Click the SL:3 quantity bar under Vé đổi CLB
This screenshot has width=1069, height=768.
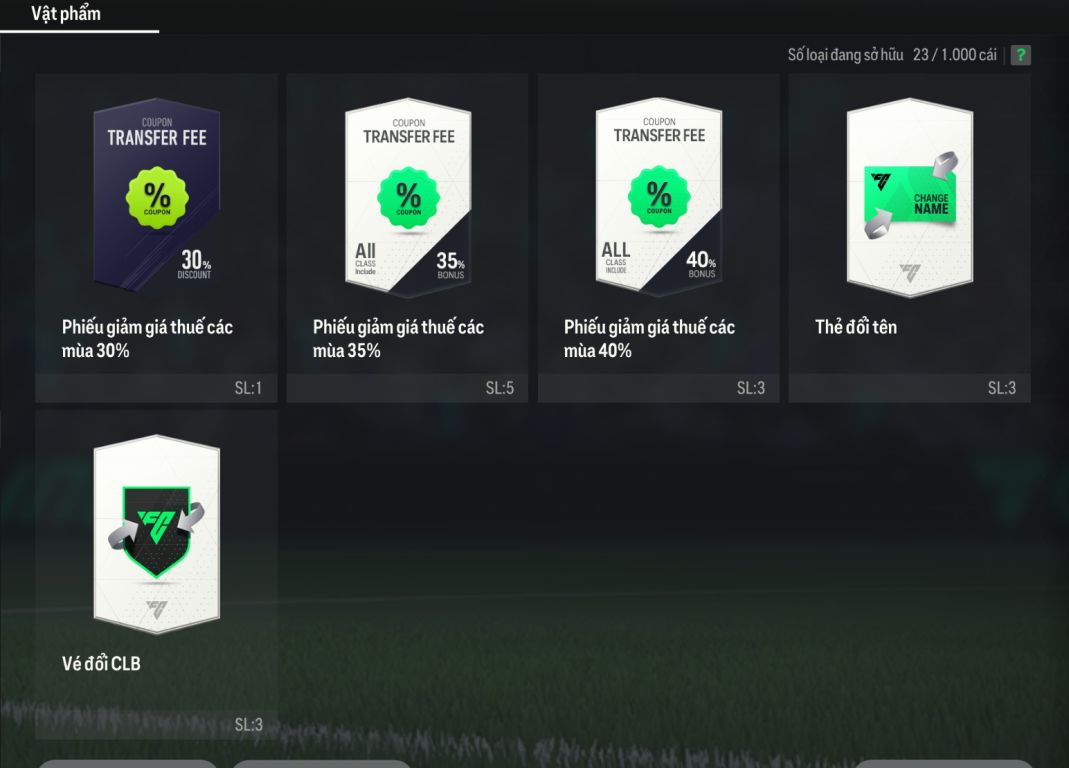[157, 724]
